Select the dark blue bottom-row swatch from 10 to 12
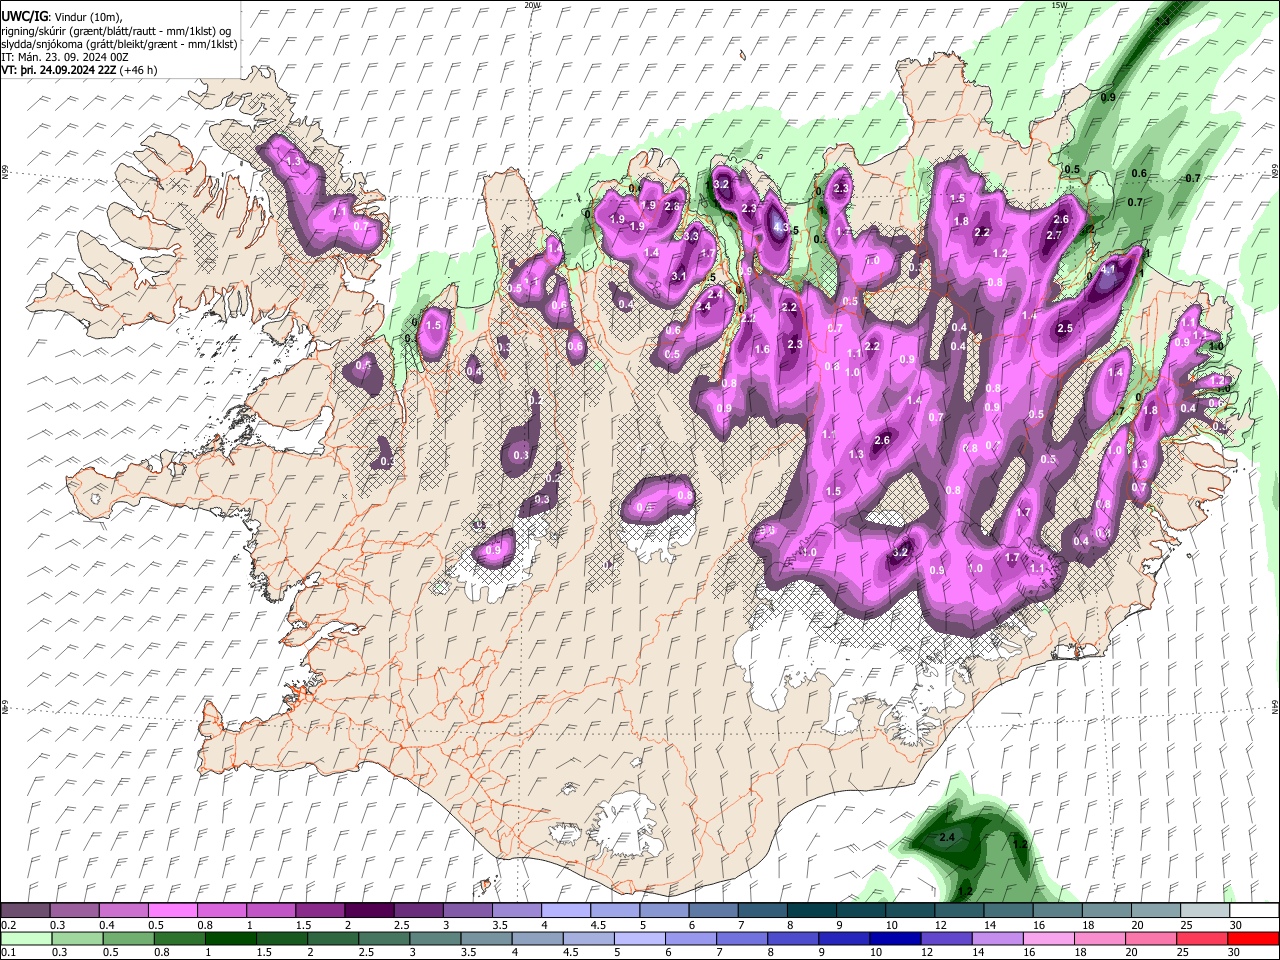This screenshot has height=960, width=1280. coord(894,939)
